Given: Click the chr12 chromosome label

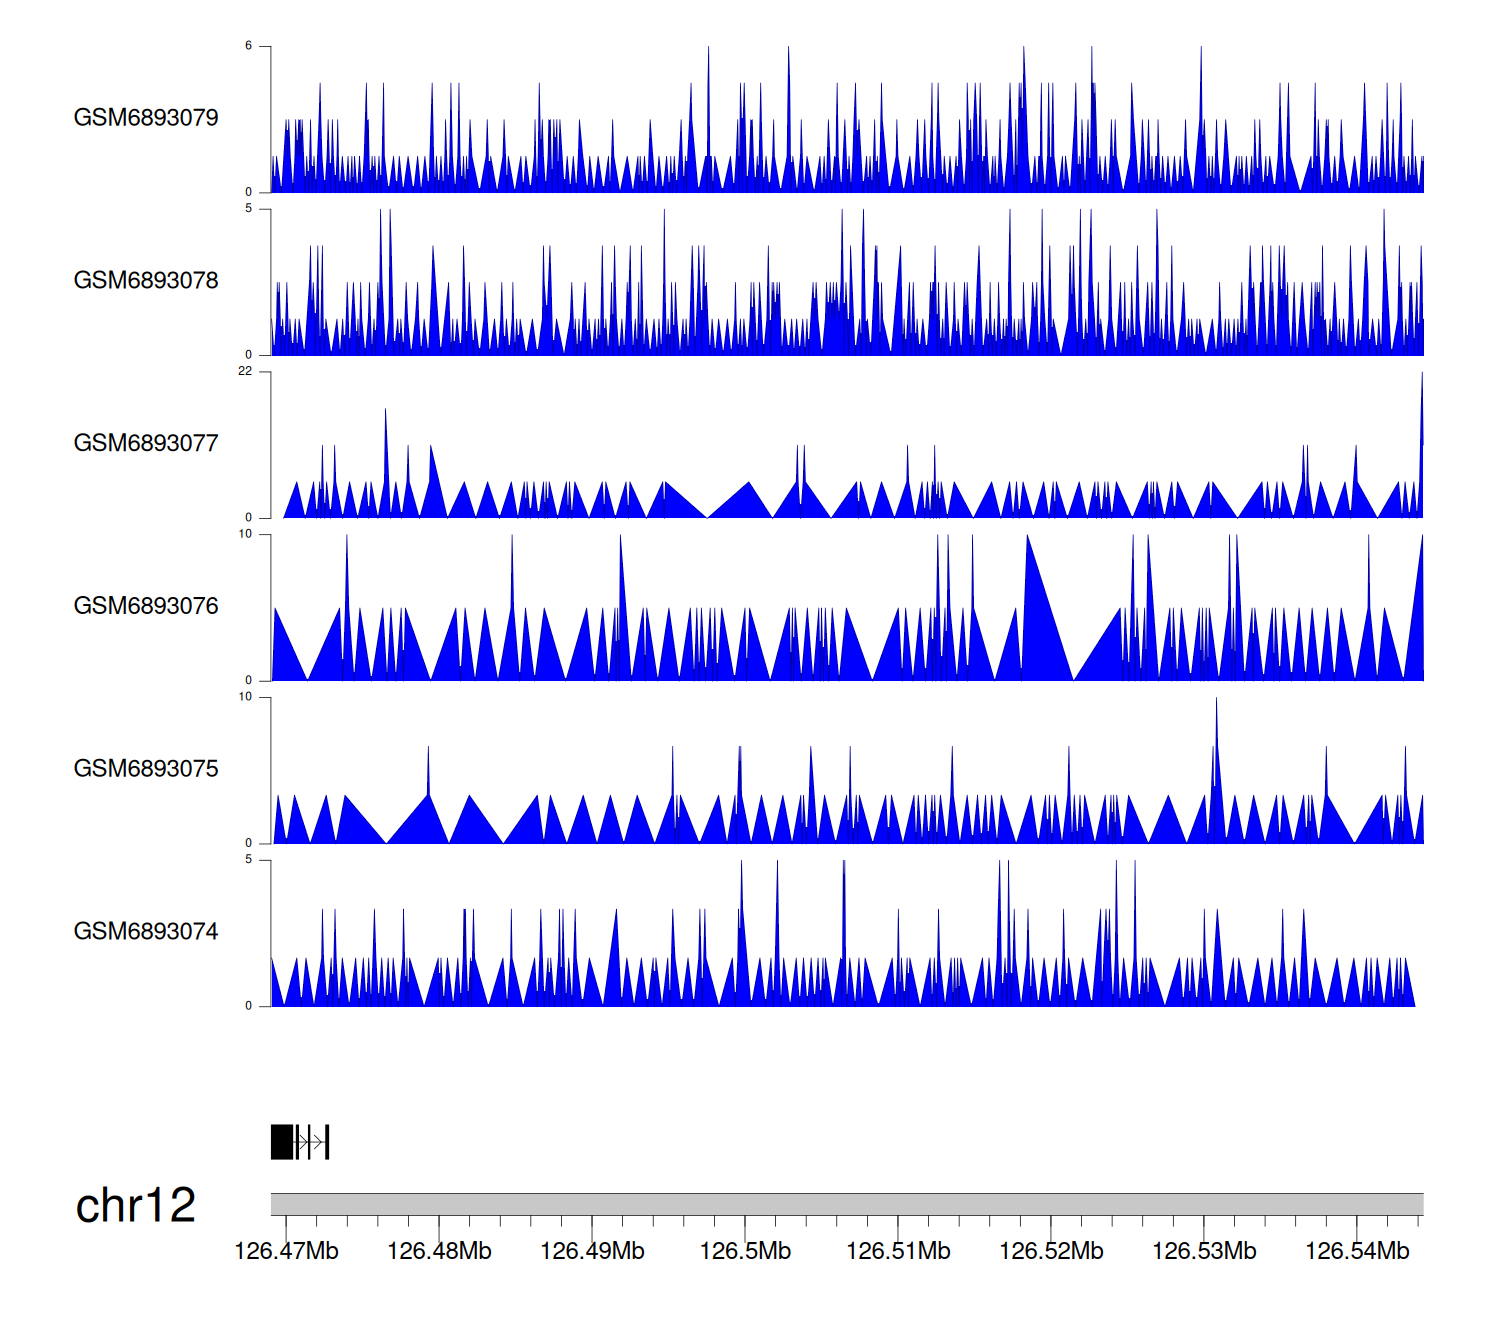Looking at the screenshot, I should tap(135, 1205).
